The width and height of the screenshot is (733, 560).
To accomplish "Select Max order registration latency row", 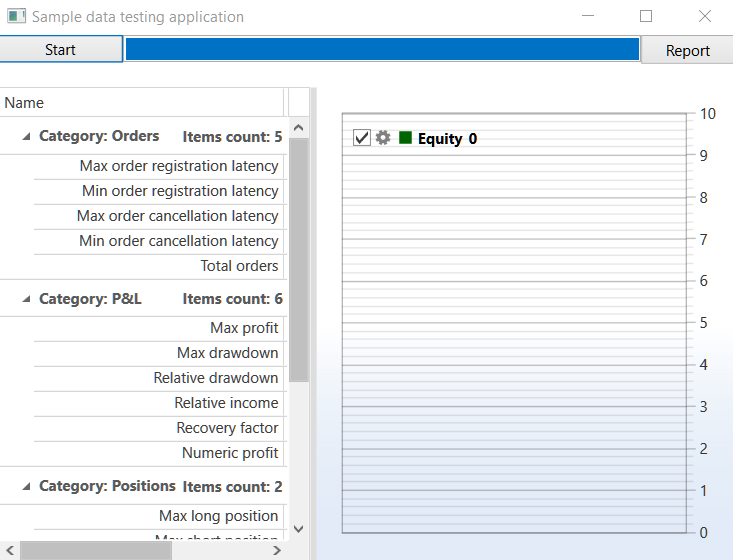I will point(179,166).
